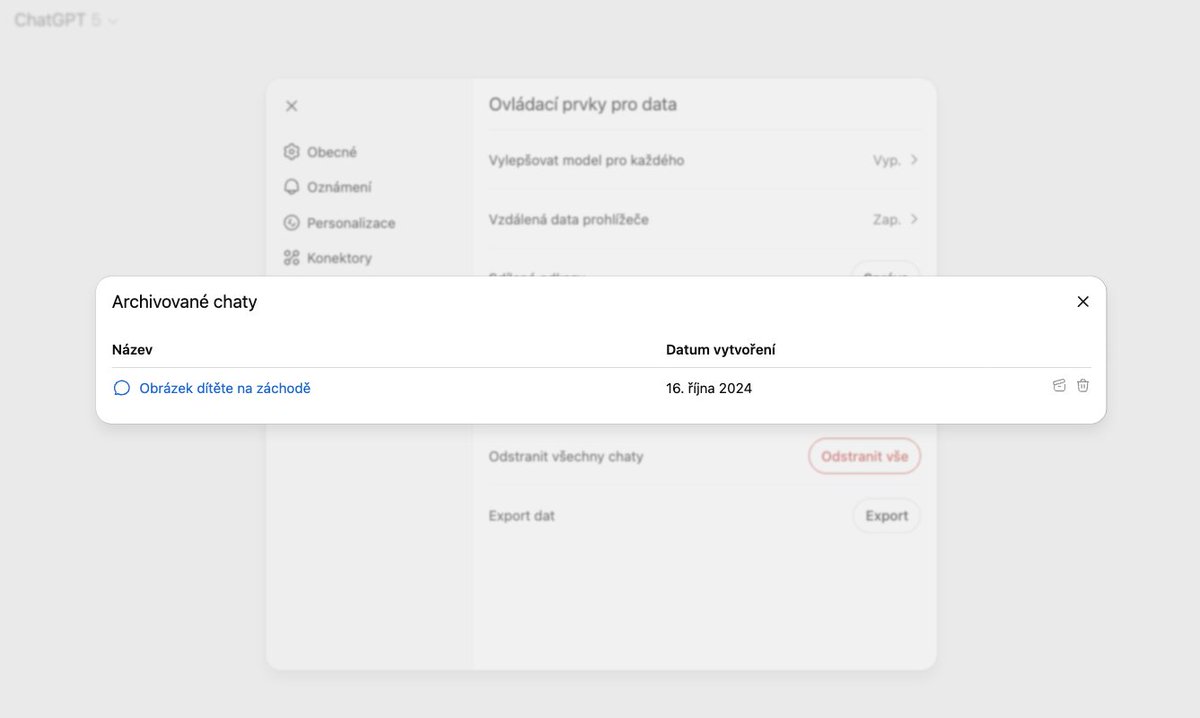Click the Ovládací prvky pro data heading
This screenshot has width=1200, height=718.
[583, 104]
